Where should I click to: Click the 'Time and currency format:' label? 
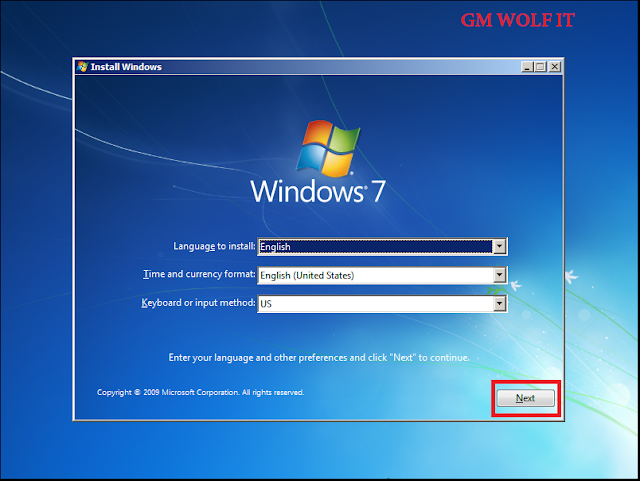pyautogui.click(x=199, y=274)
